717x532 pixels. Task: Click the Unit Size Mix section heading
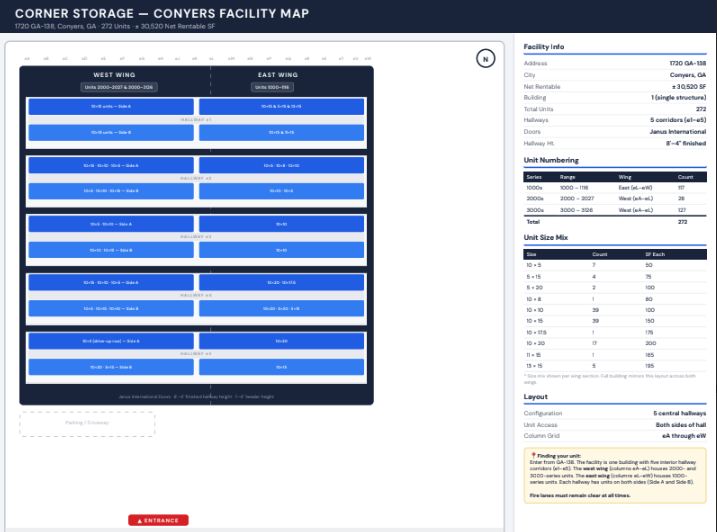point(548,238)
